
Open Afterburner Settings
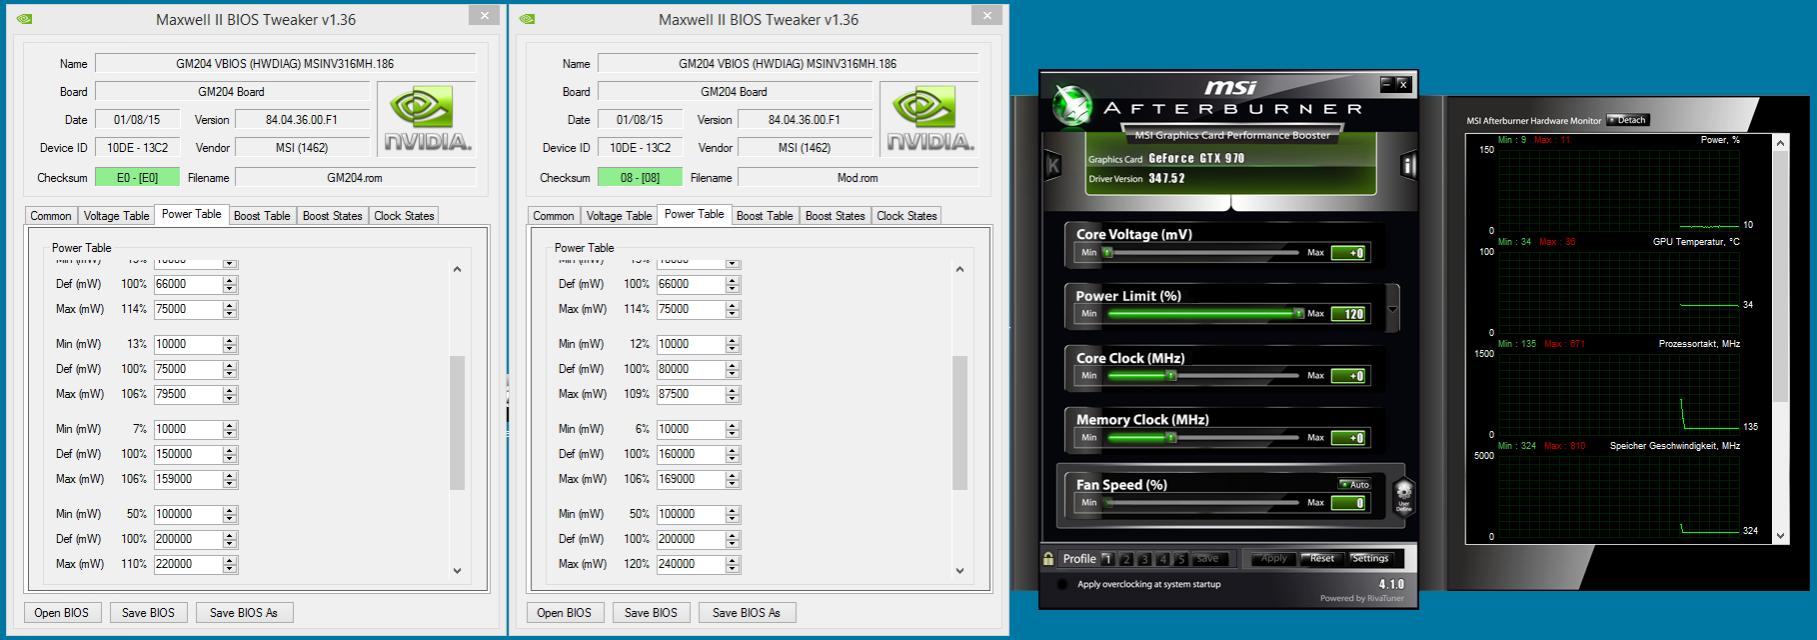click(x=1370, y=559)
